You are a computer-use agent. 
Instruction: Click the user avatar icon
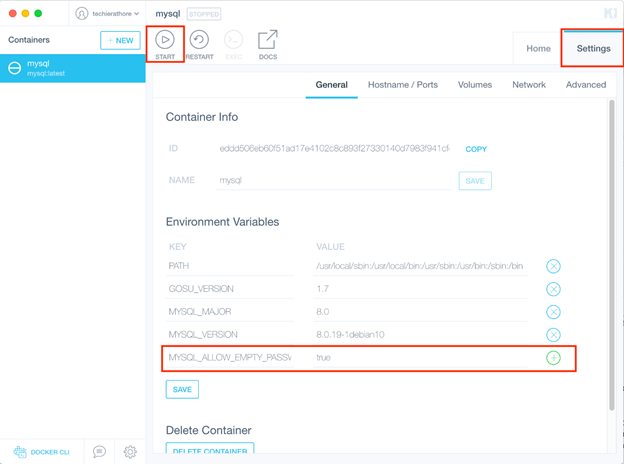[82, 14]
